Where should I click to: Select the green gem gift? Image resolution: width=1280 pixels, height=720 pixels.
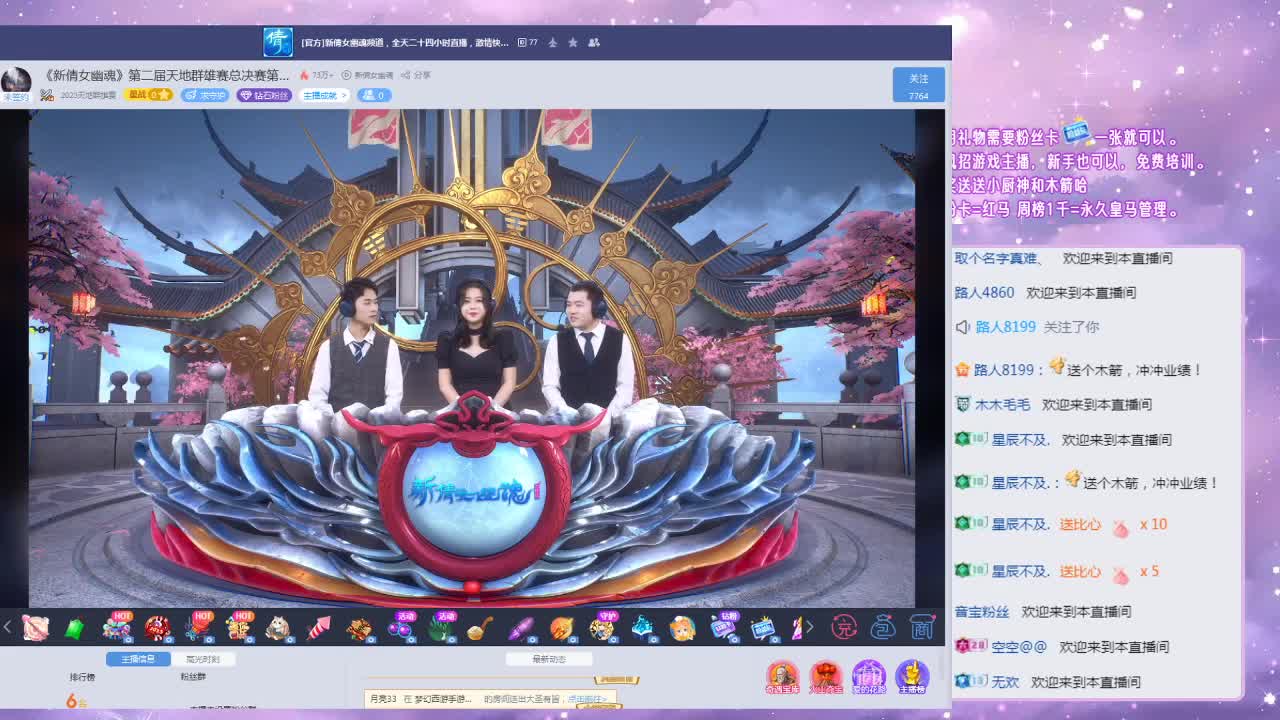point(74,628)
